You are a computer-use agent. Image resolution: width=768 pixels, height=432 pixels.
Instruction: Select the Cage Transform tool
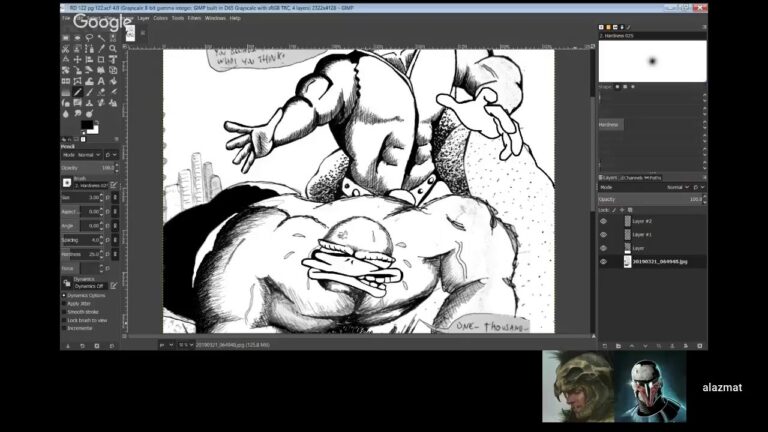(x=77, y=81)
